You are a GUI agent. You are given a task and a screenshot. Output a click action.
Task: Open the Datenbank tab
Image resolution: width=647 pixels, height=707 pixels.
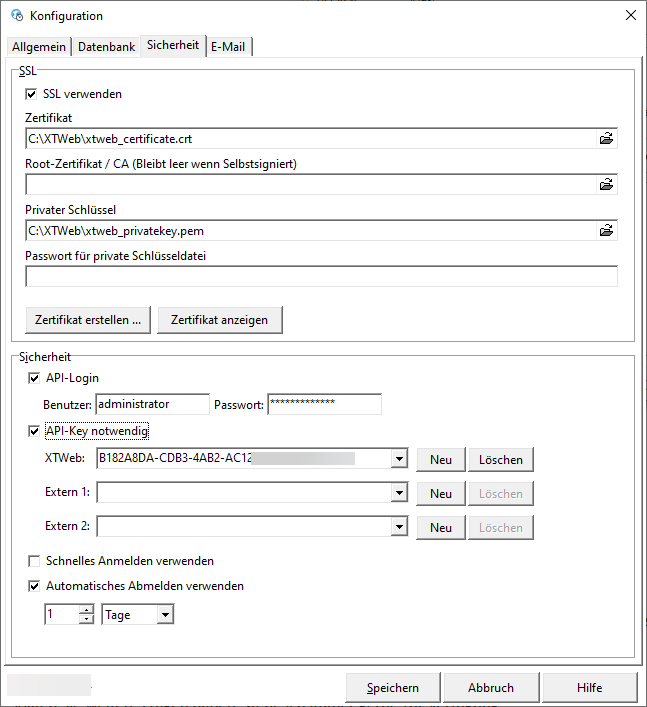[106, 47]
